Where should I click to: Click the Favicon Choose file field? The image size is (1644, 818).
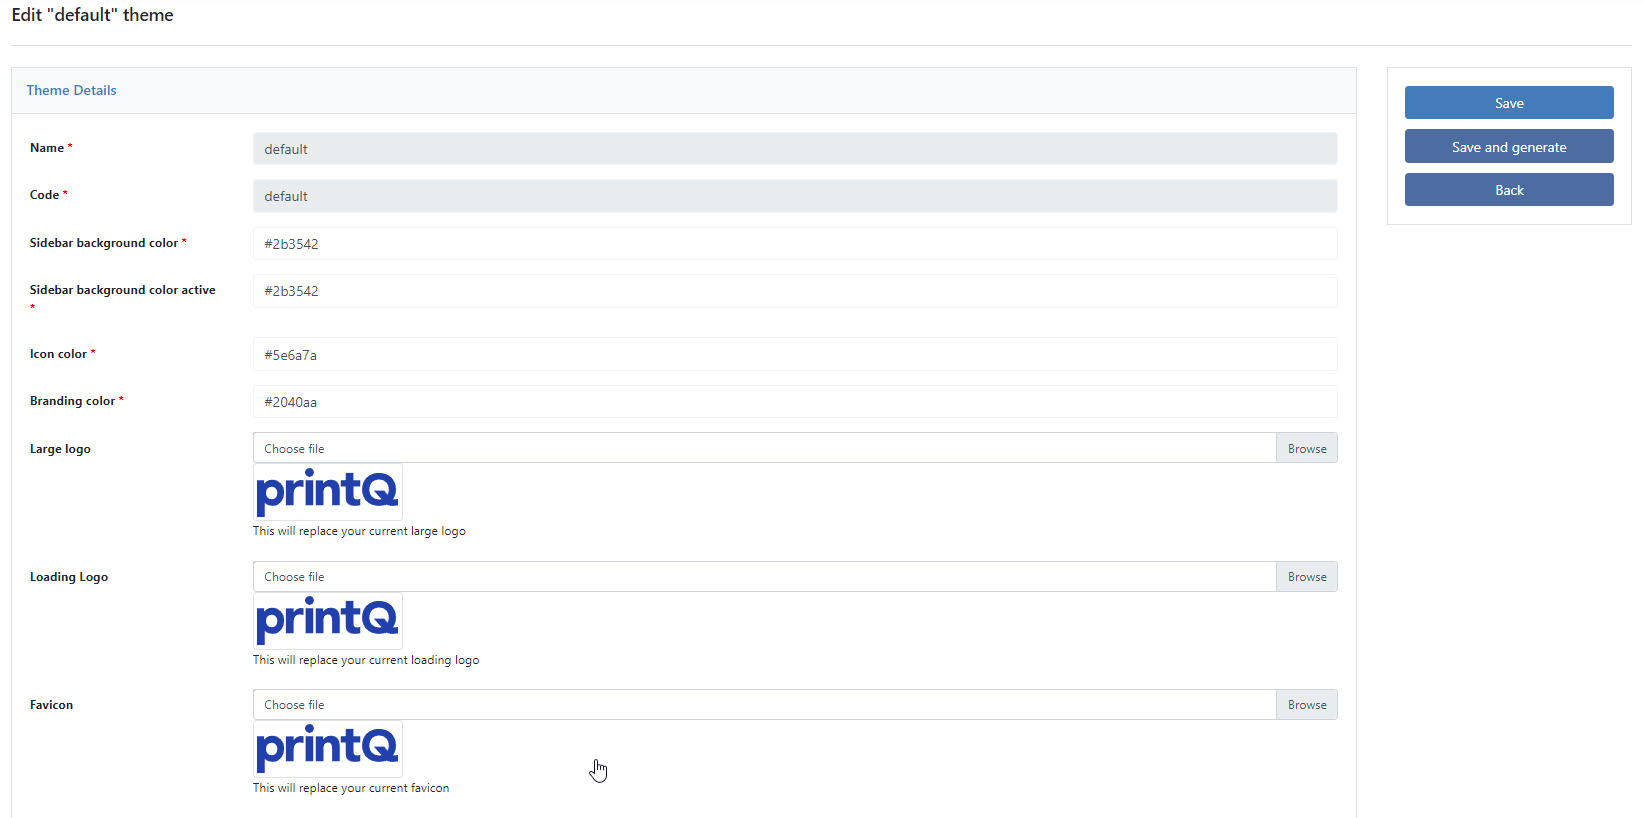click(x=764, y=704)
